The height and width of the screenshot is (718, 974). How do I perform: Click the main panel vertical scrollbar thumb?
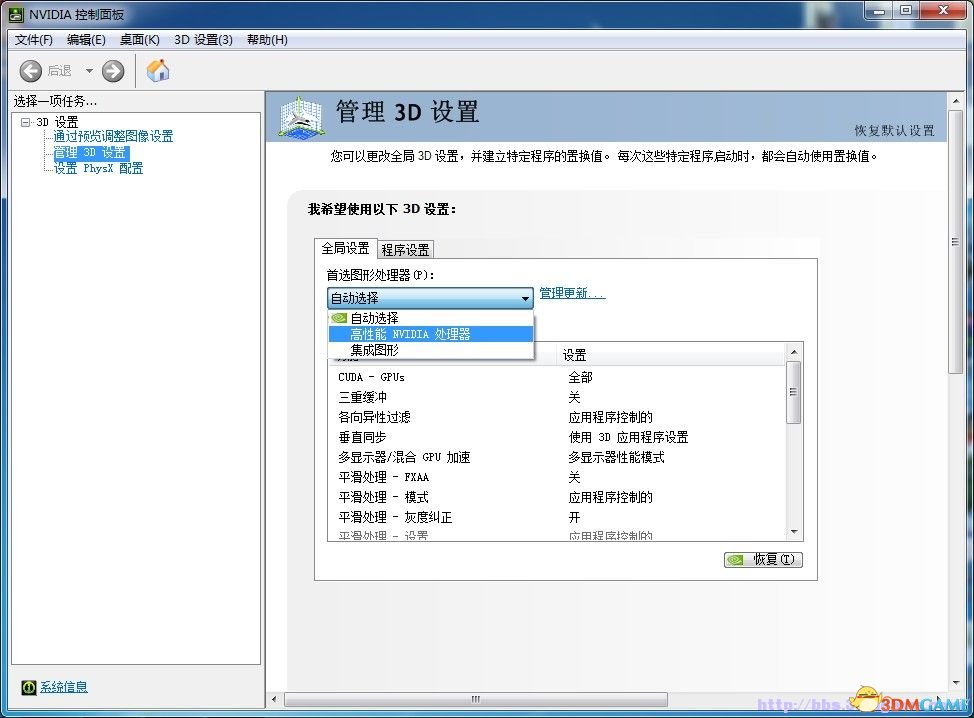click(955, 242)
